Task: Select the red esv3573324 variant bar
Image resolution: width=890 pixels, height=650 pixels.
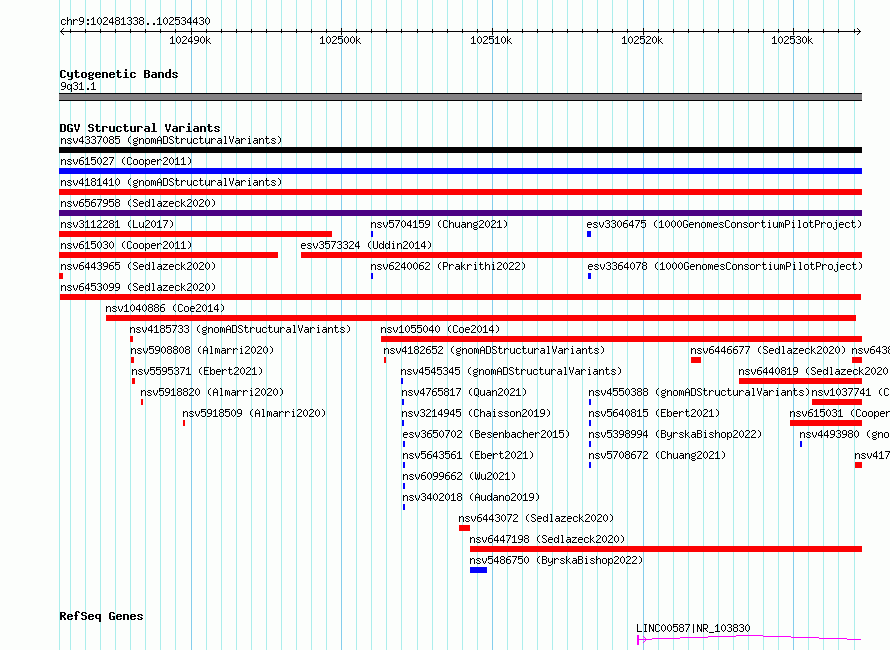Action: [x=581, y=255]
